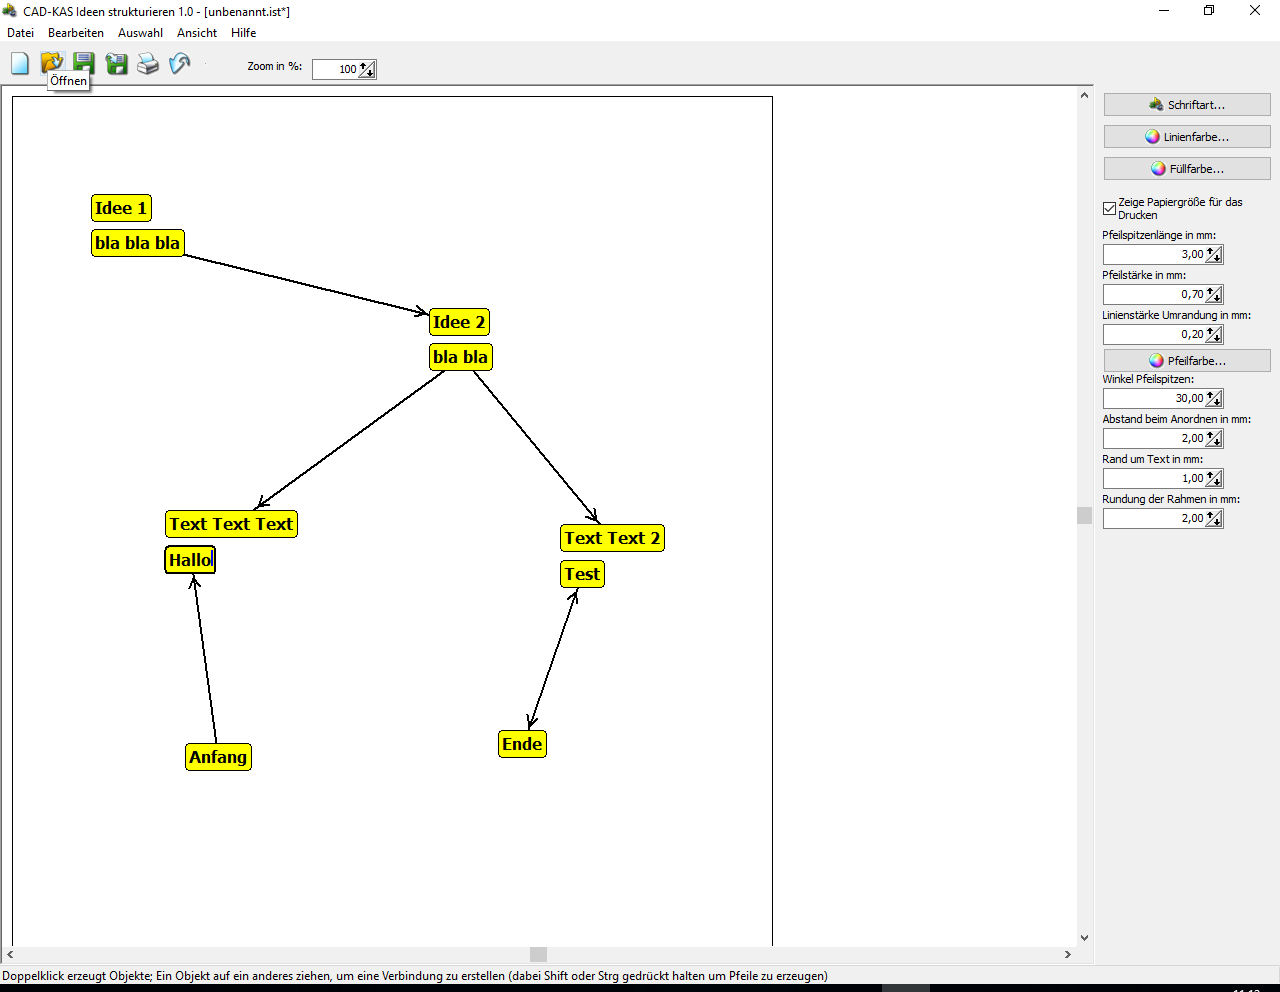Viewport: 1280px width, 992px height.
Task: Select the 'Anfang' node on canvas
Action: pos(218,757)
